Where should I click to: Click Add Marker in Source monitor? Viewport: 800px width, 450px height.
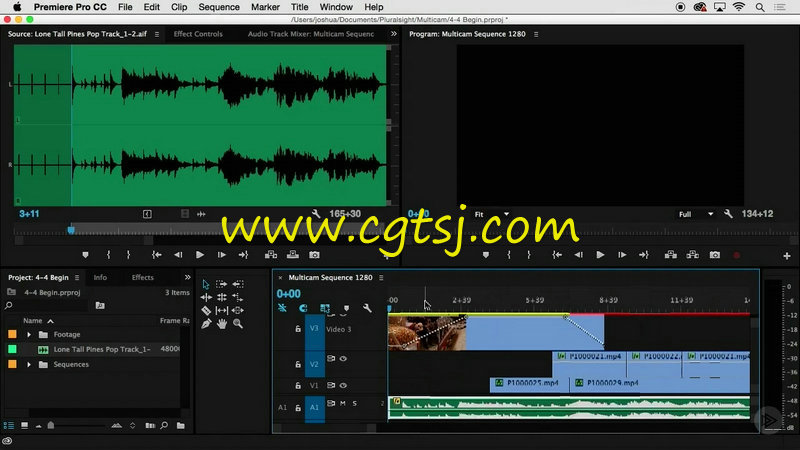pos(85,255)
